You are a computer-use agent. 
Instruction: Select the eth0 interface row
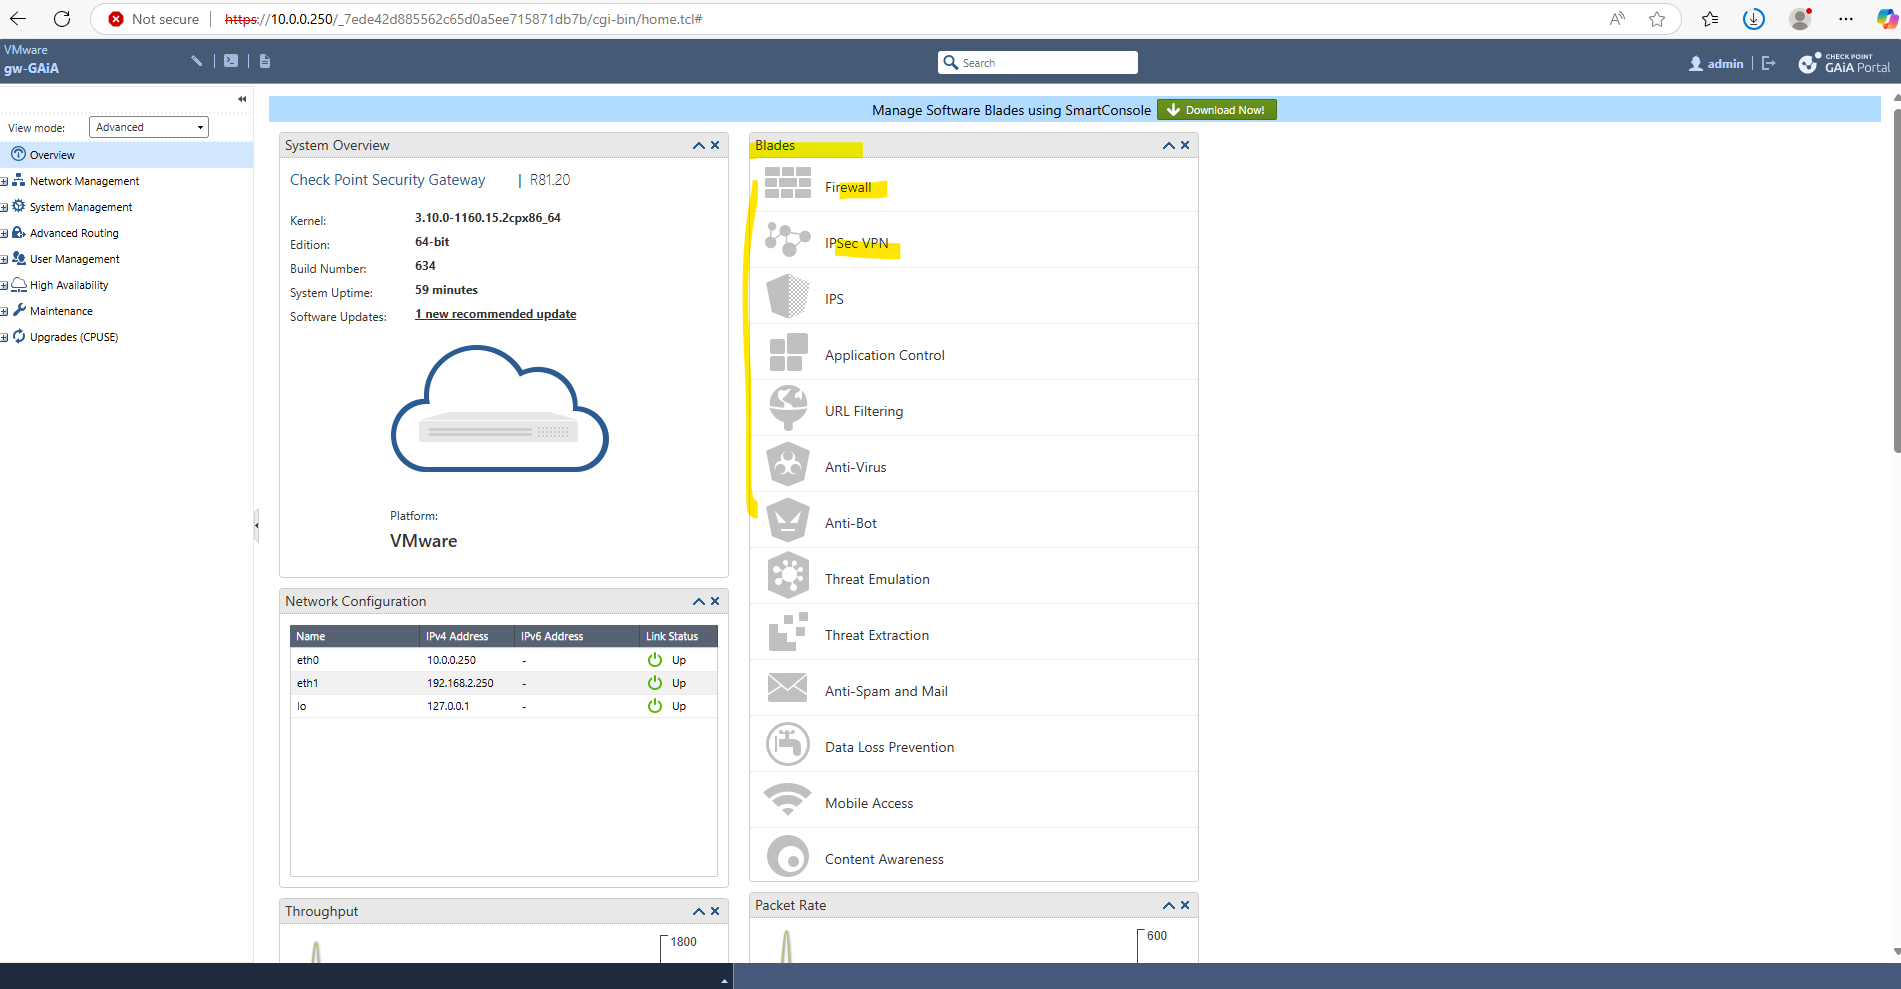(x=504, y=660)
